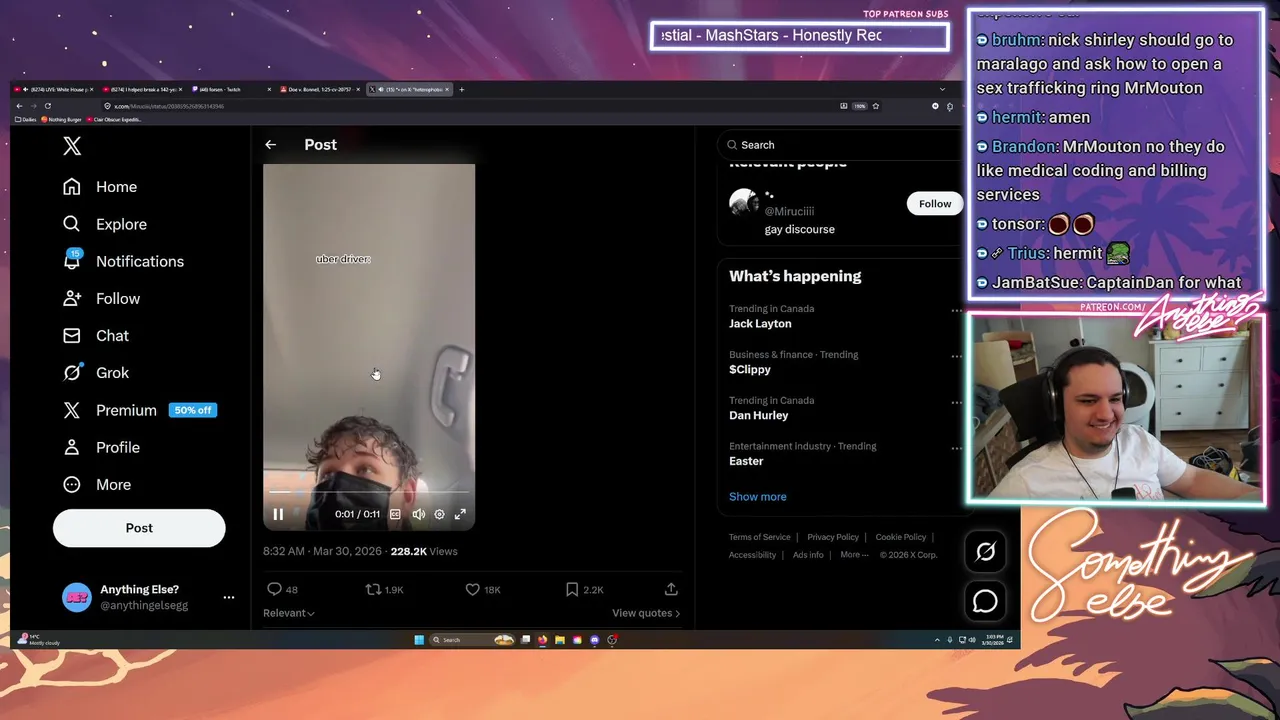Open options for Dan Hurley trend

[x=956, y=402]
